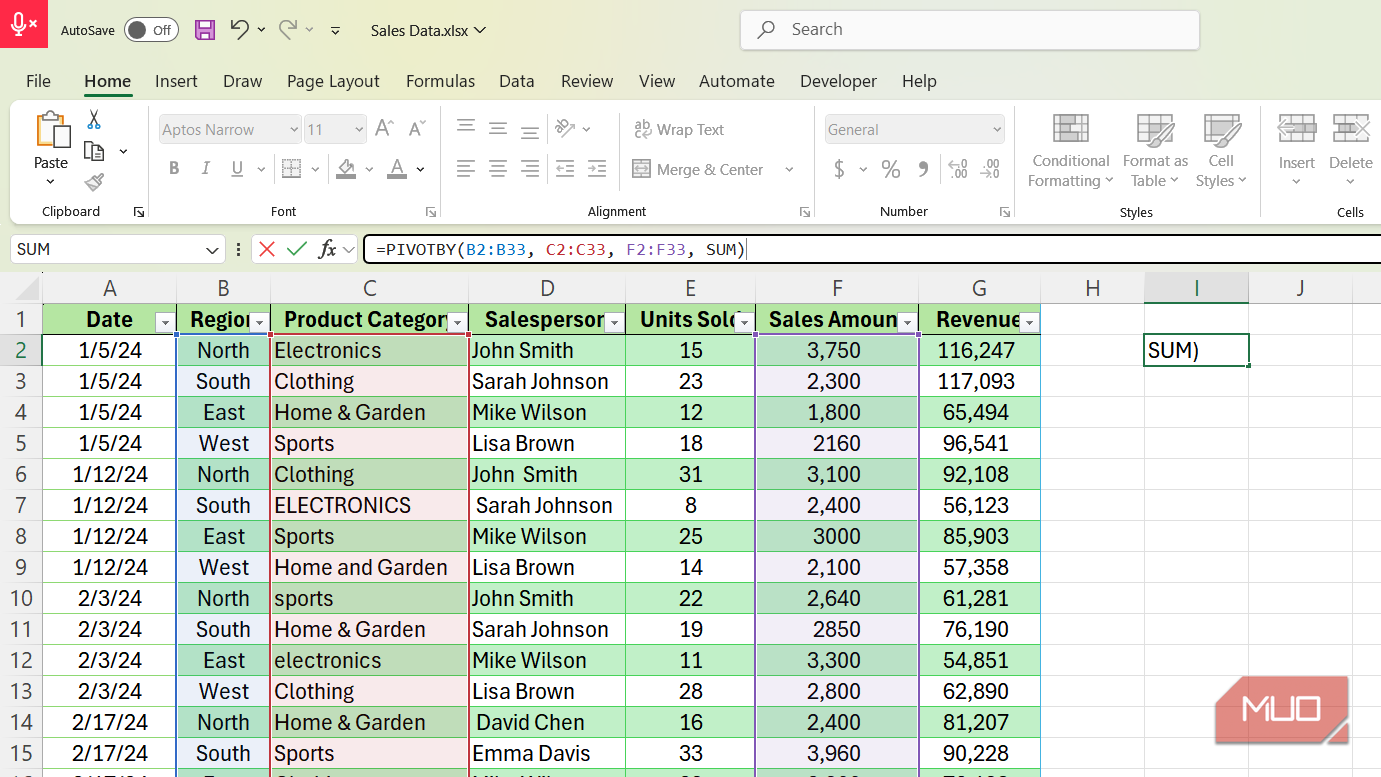1381x777 pixels.
Task: Select the Format Painter brush
Action: tap(94, 182)
